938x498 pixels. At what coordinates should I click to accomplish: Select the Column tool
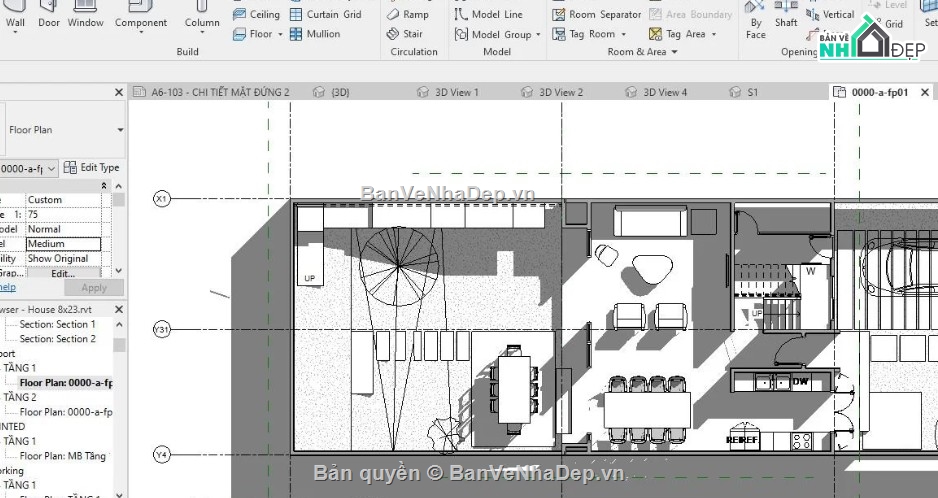[202, 13]
